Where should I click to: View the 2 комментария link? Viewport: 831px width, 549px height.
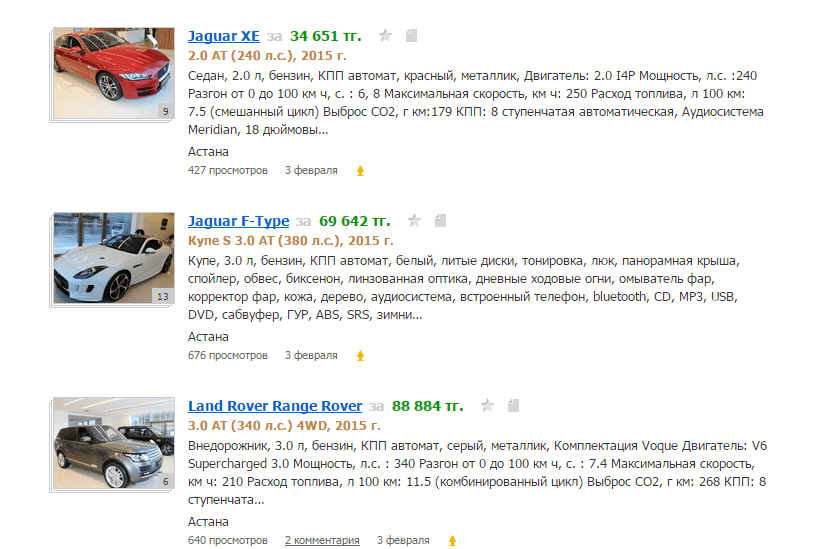click(x=322, y=540)
